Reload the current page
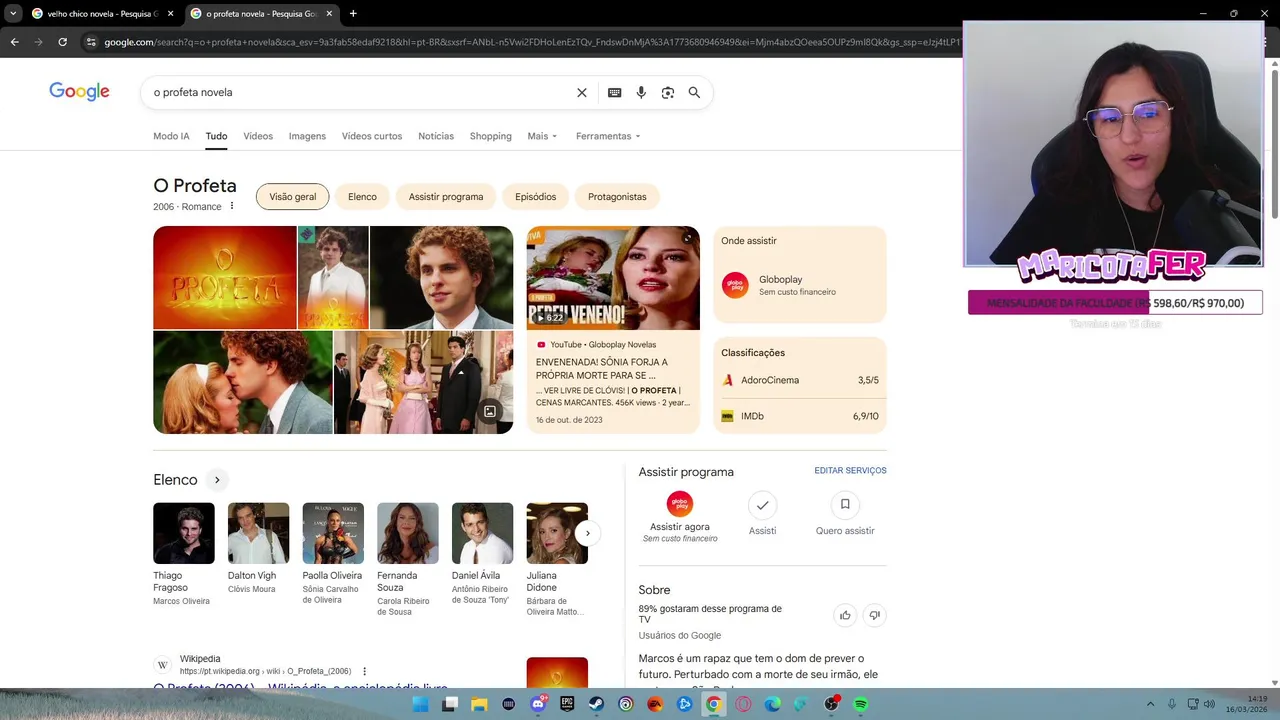The height and width of the screenshot is (720, 1280). [x=62, y=42]
